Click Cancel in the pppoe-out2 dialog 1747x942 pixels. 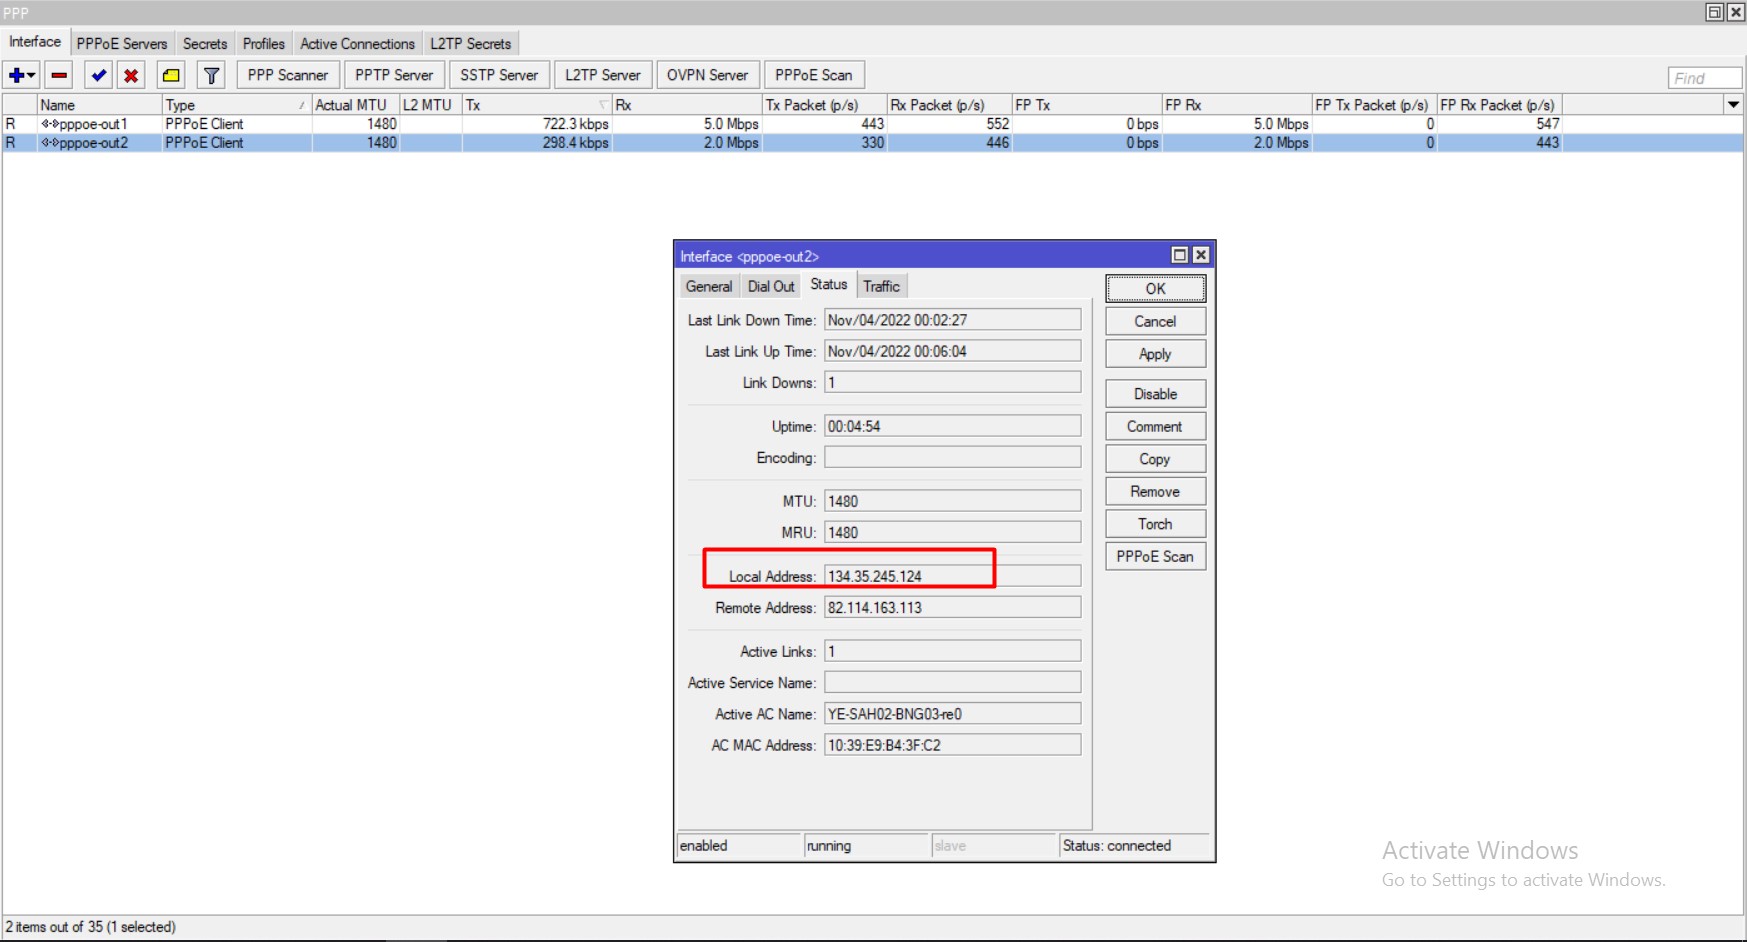click(x=1156, y=321)
